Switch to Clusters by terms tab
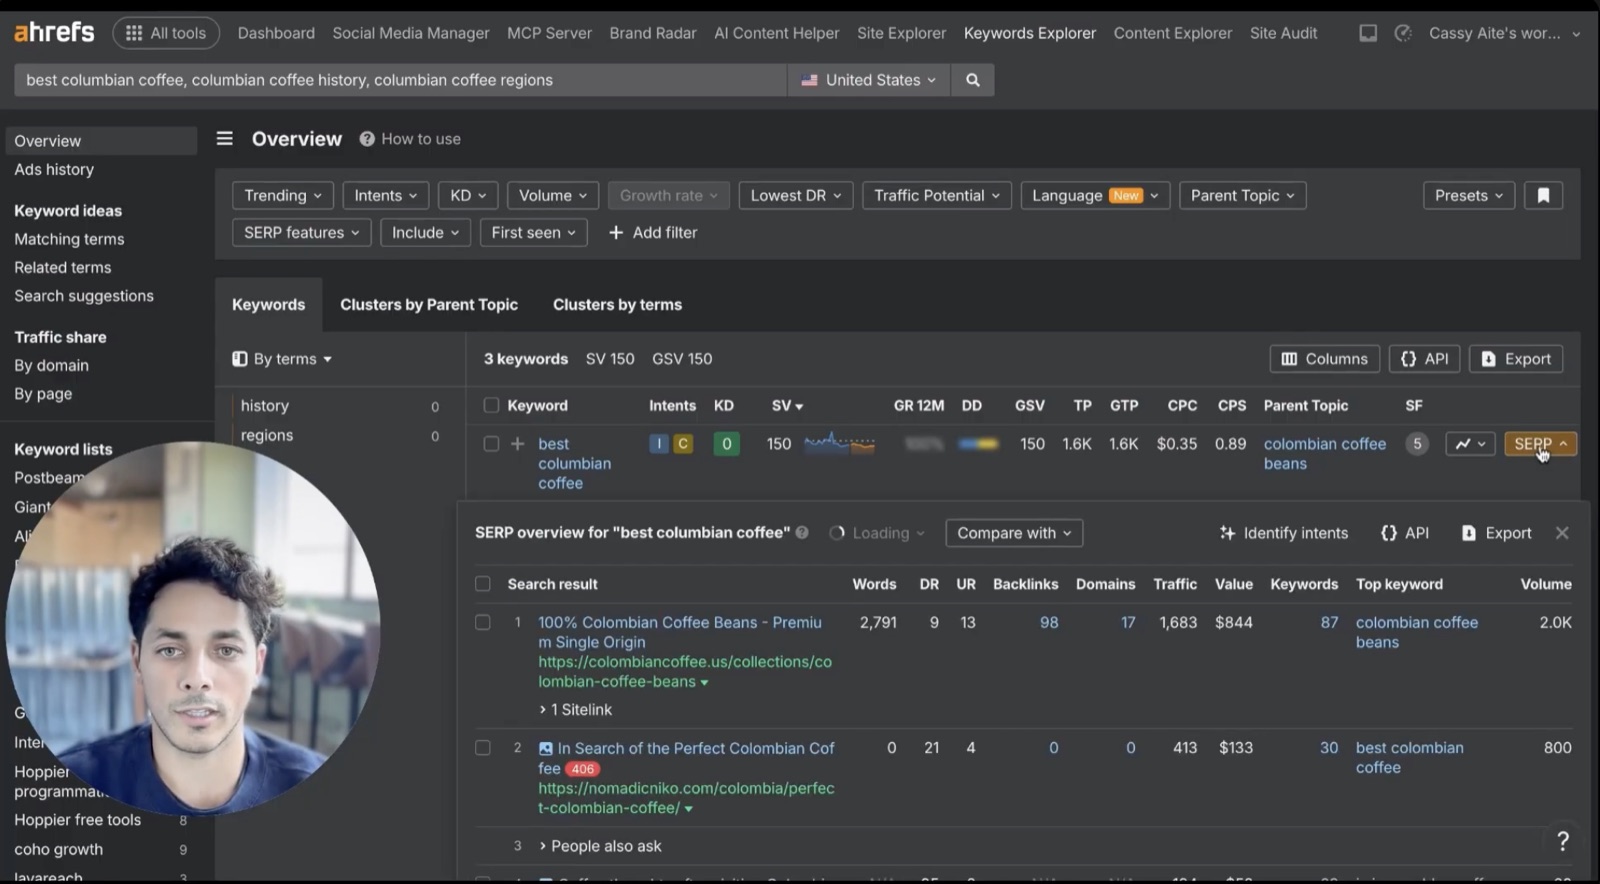Viewport: 1600px width, 884px height. 617,305
